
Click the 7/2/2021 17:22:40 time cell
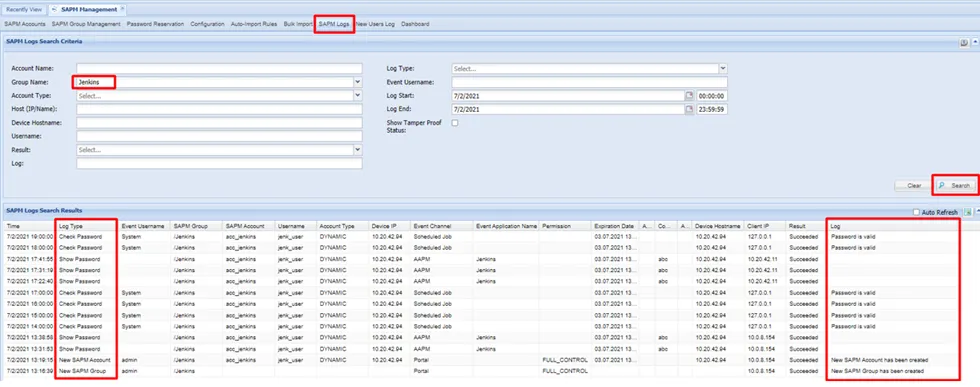(x=30, y=281)
